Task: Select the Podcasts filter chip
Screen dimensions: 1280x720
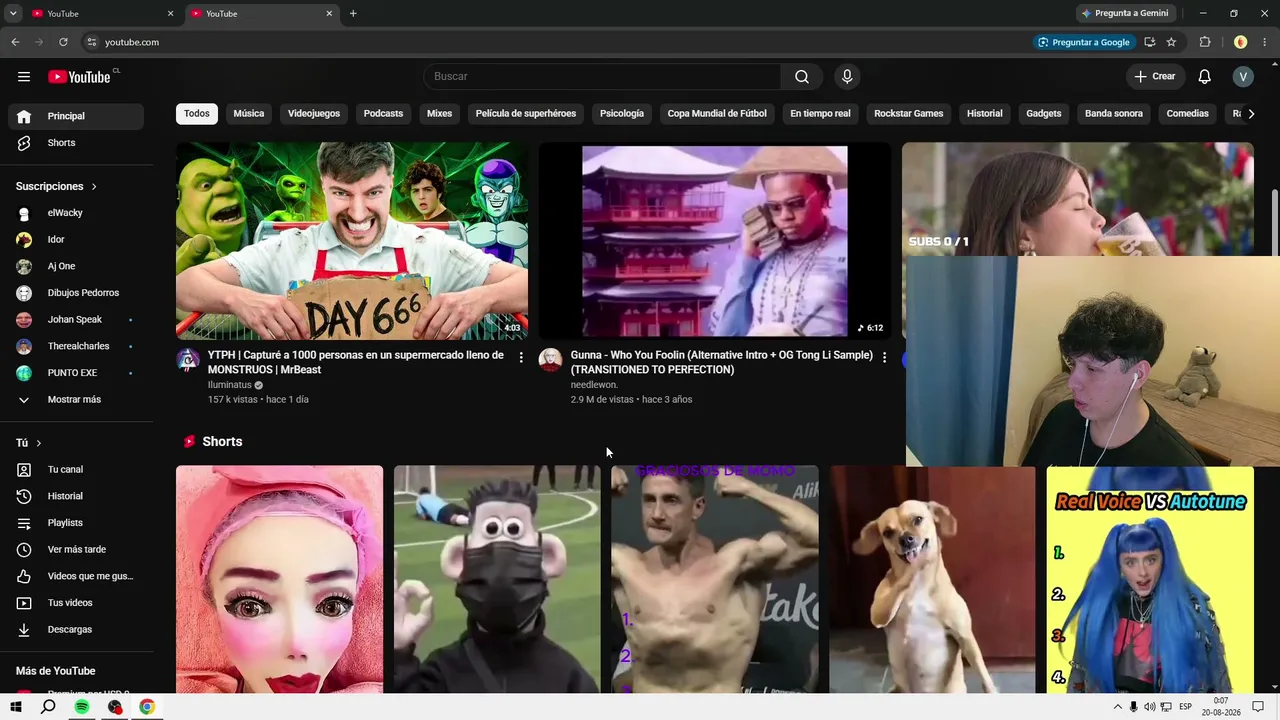Action: 383,114
